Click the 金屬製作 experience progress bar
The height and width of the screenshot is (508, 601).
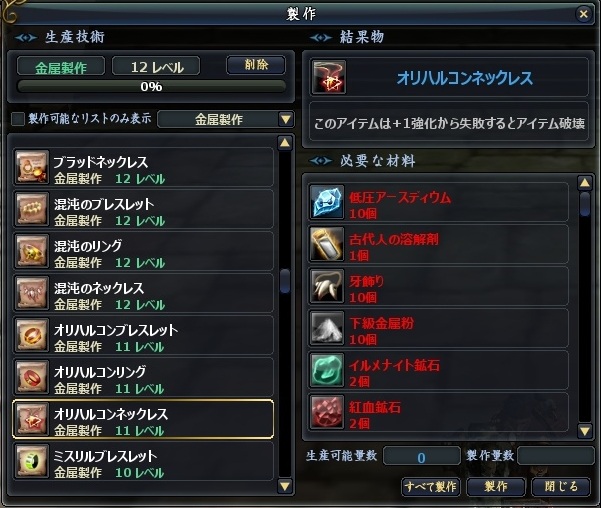pos(151,87)
